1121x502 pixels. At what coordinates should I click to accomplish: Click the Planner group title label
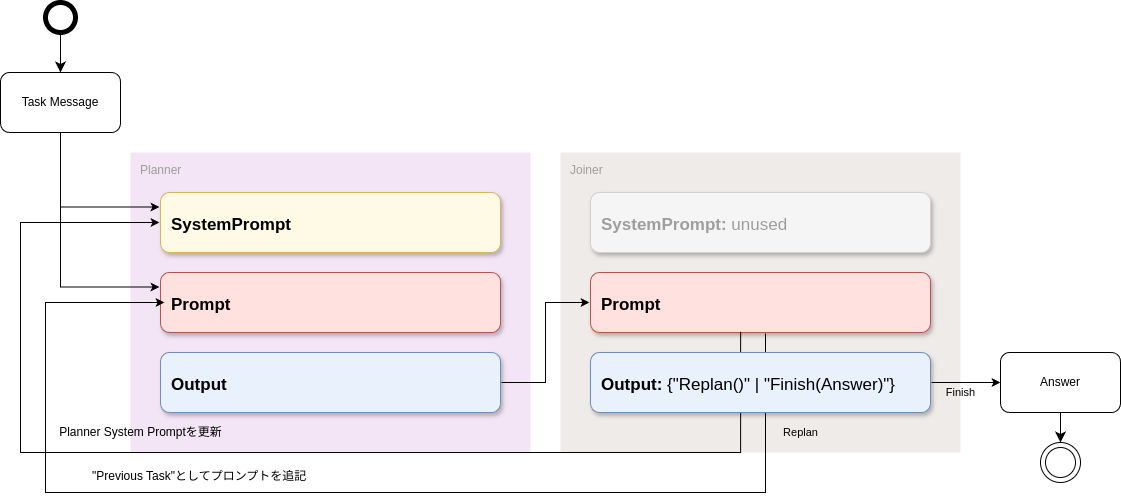click(160, 170)
